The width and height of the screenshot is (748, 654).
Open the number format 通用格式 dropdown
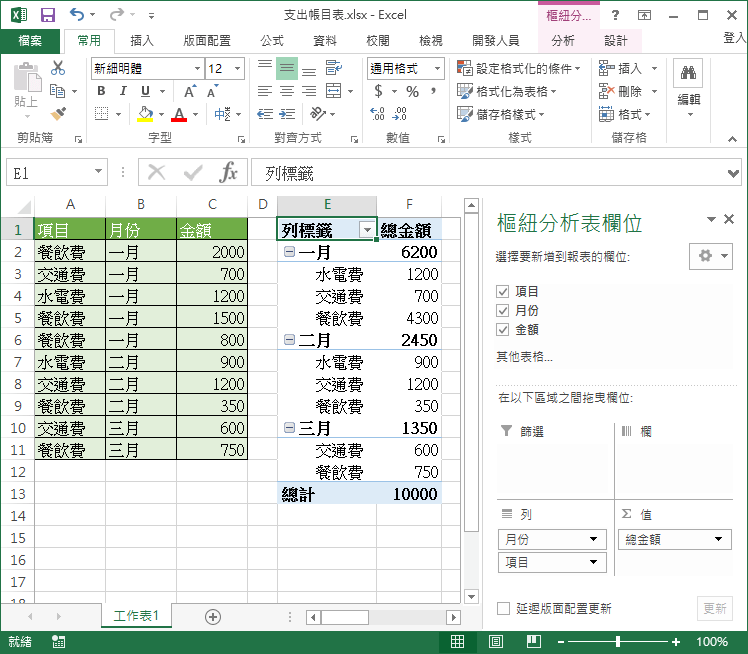point(437,68)
